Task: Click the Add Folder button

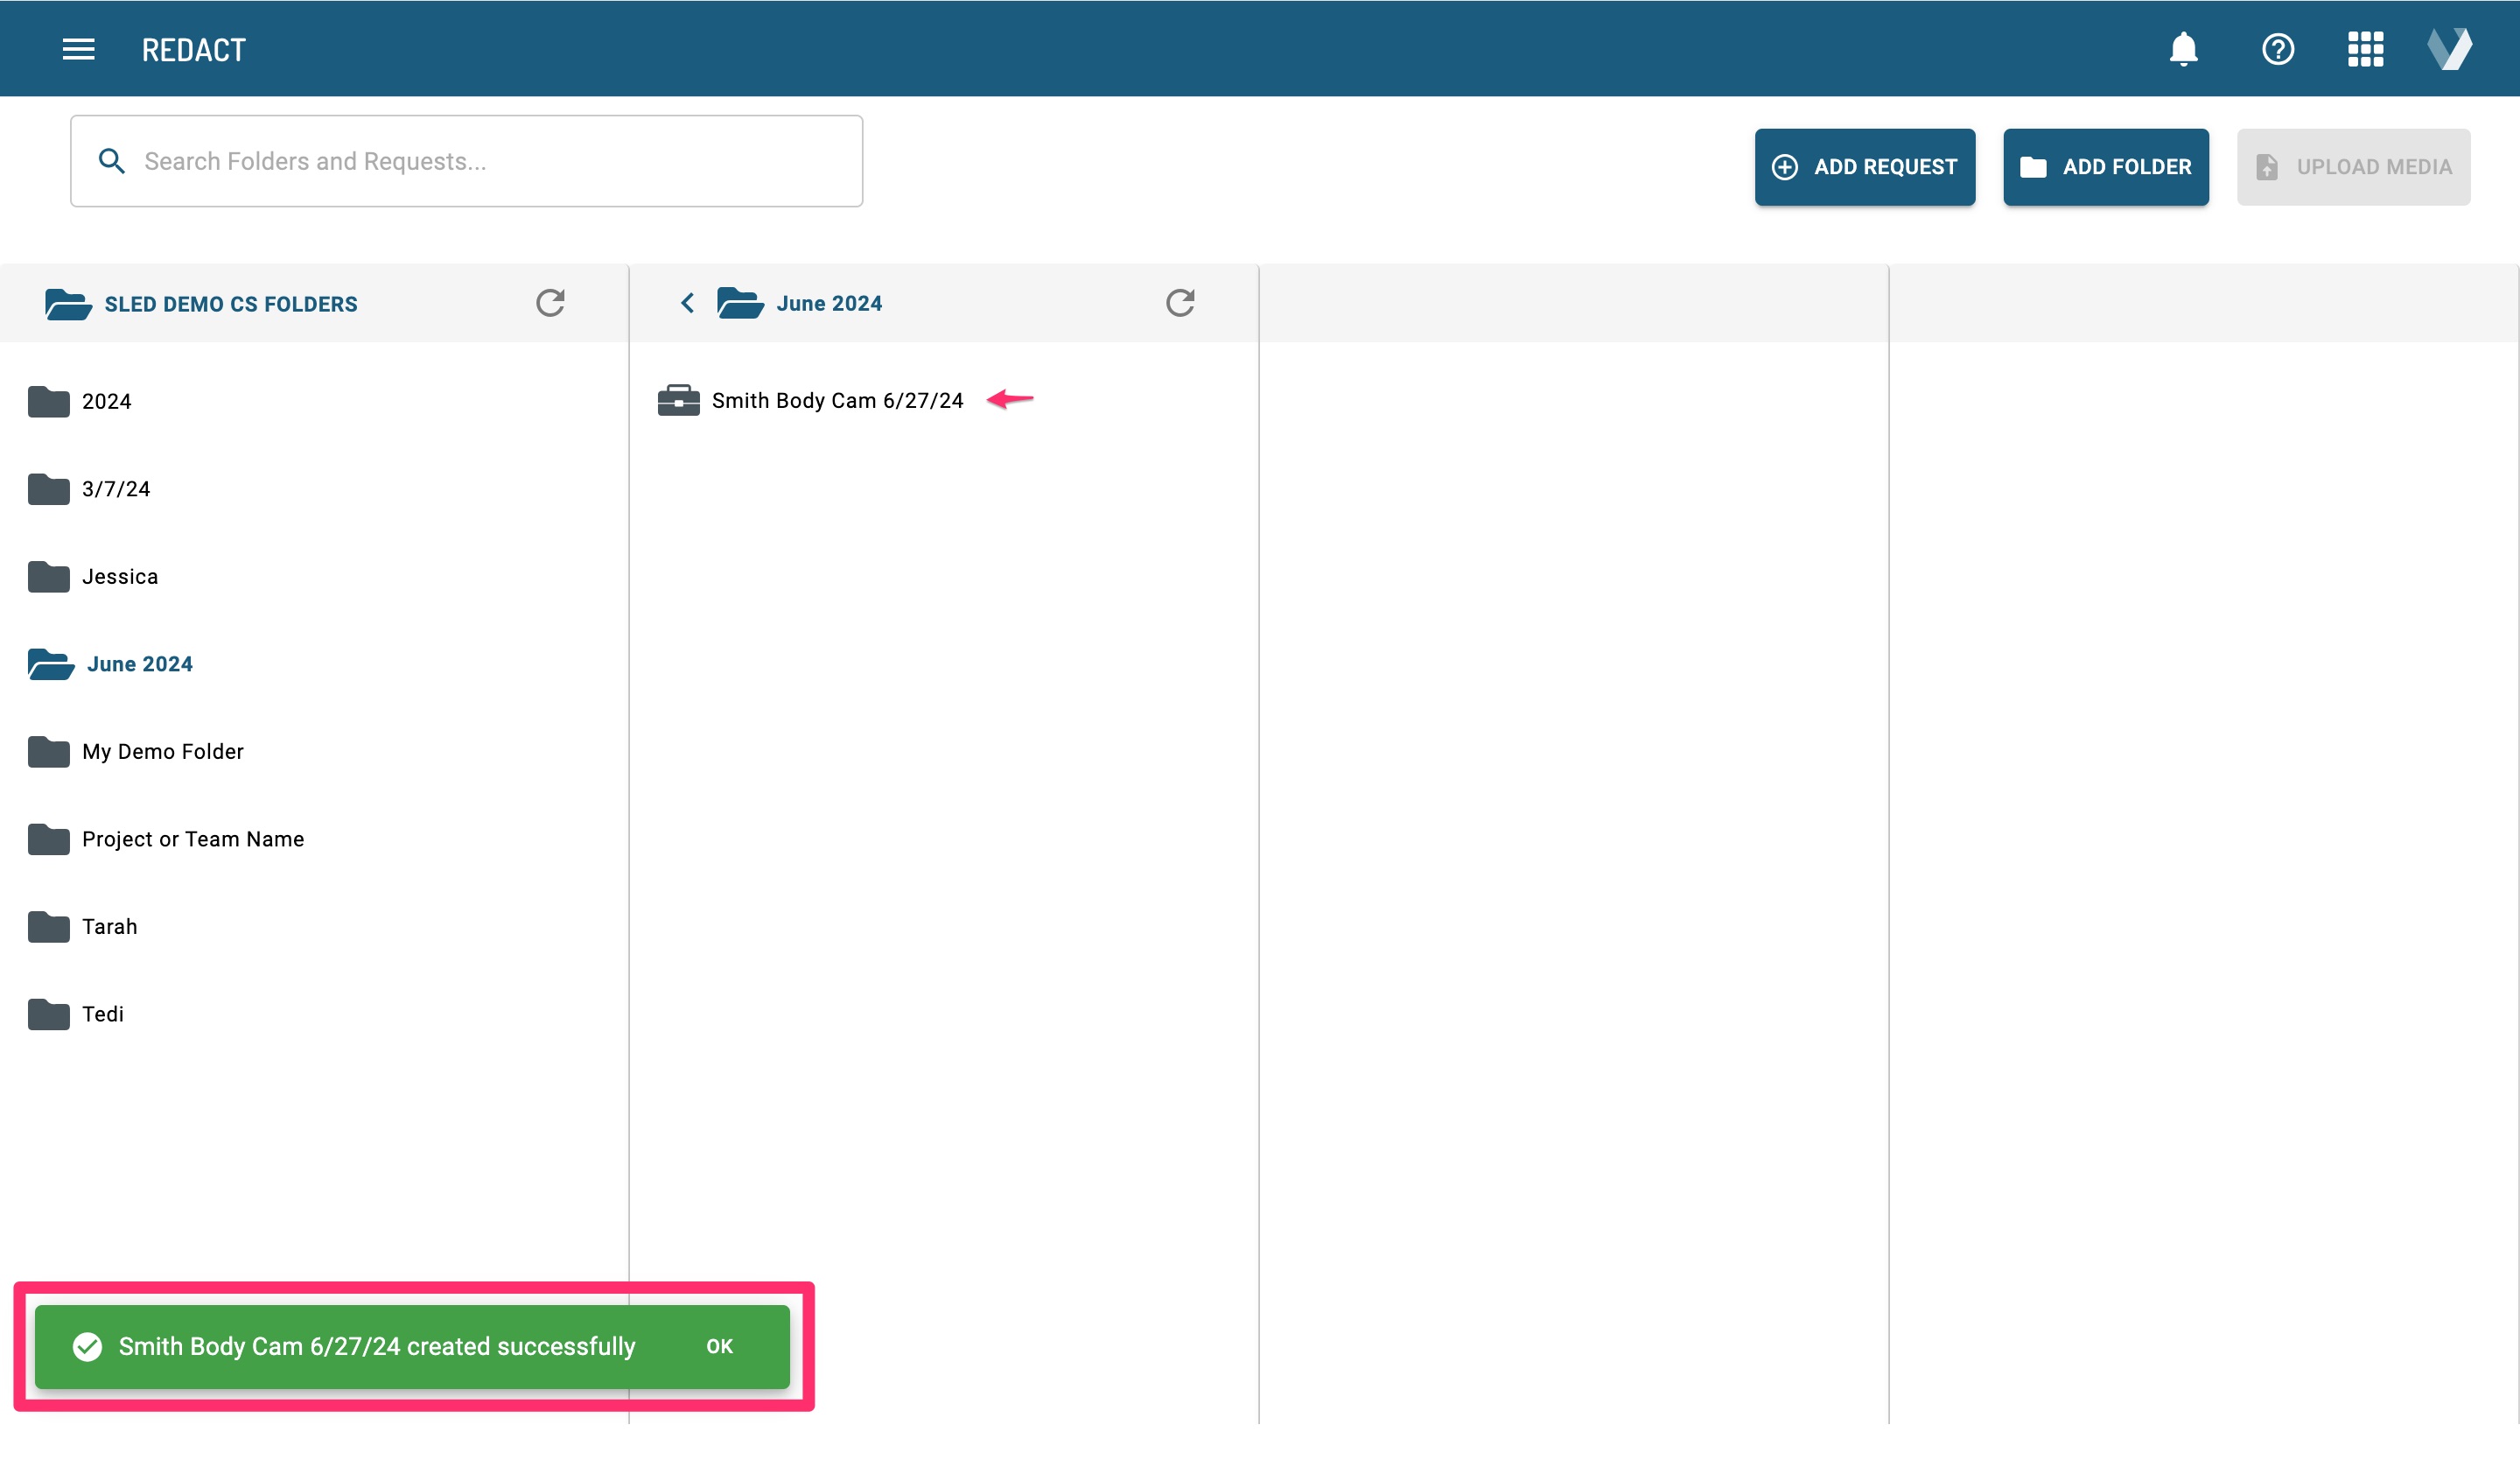Action: [2105, 167]
